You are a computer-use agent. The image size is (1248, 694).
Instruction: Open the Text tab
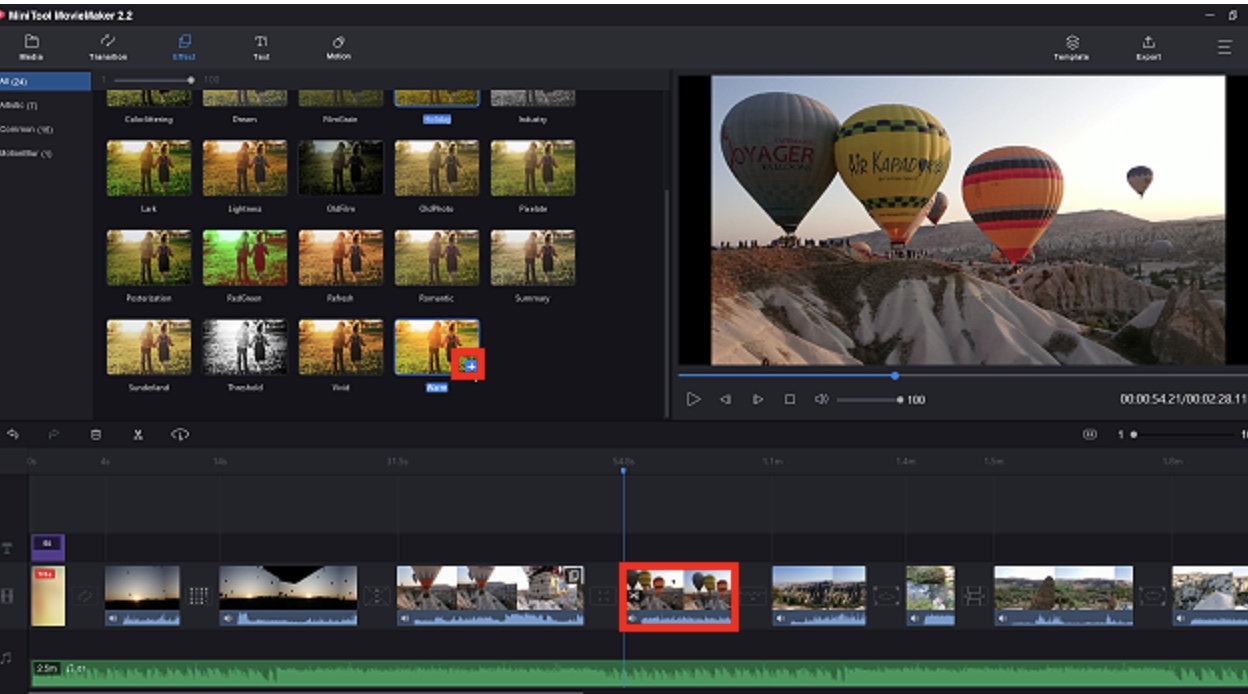click(261, 47)
